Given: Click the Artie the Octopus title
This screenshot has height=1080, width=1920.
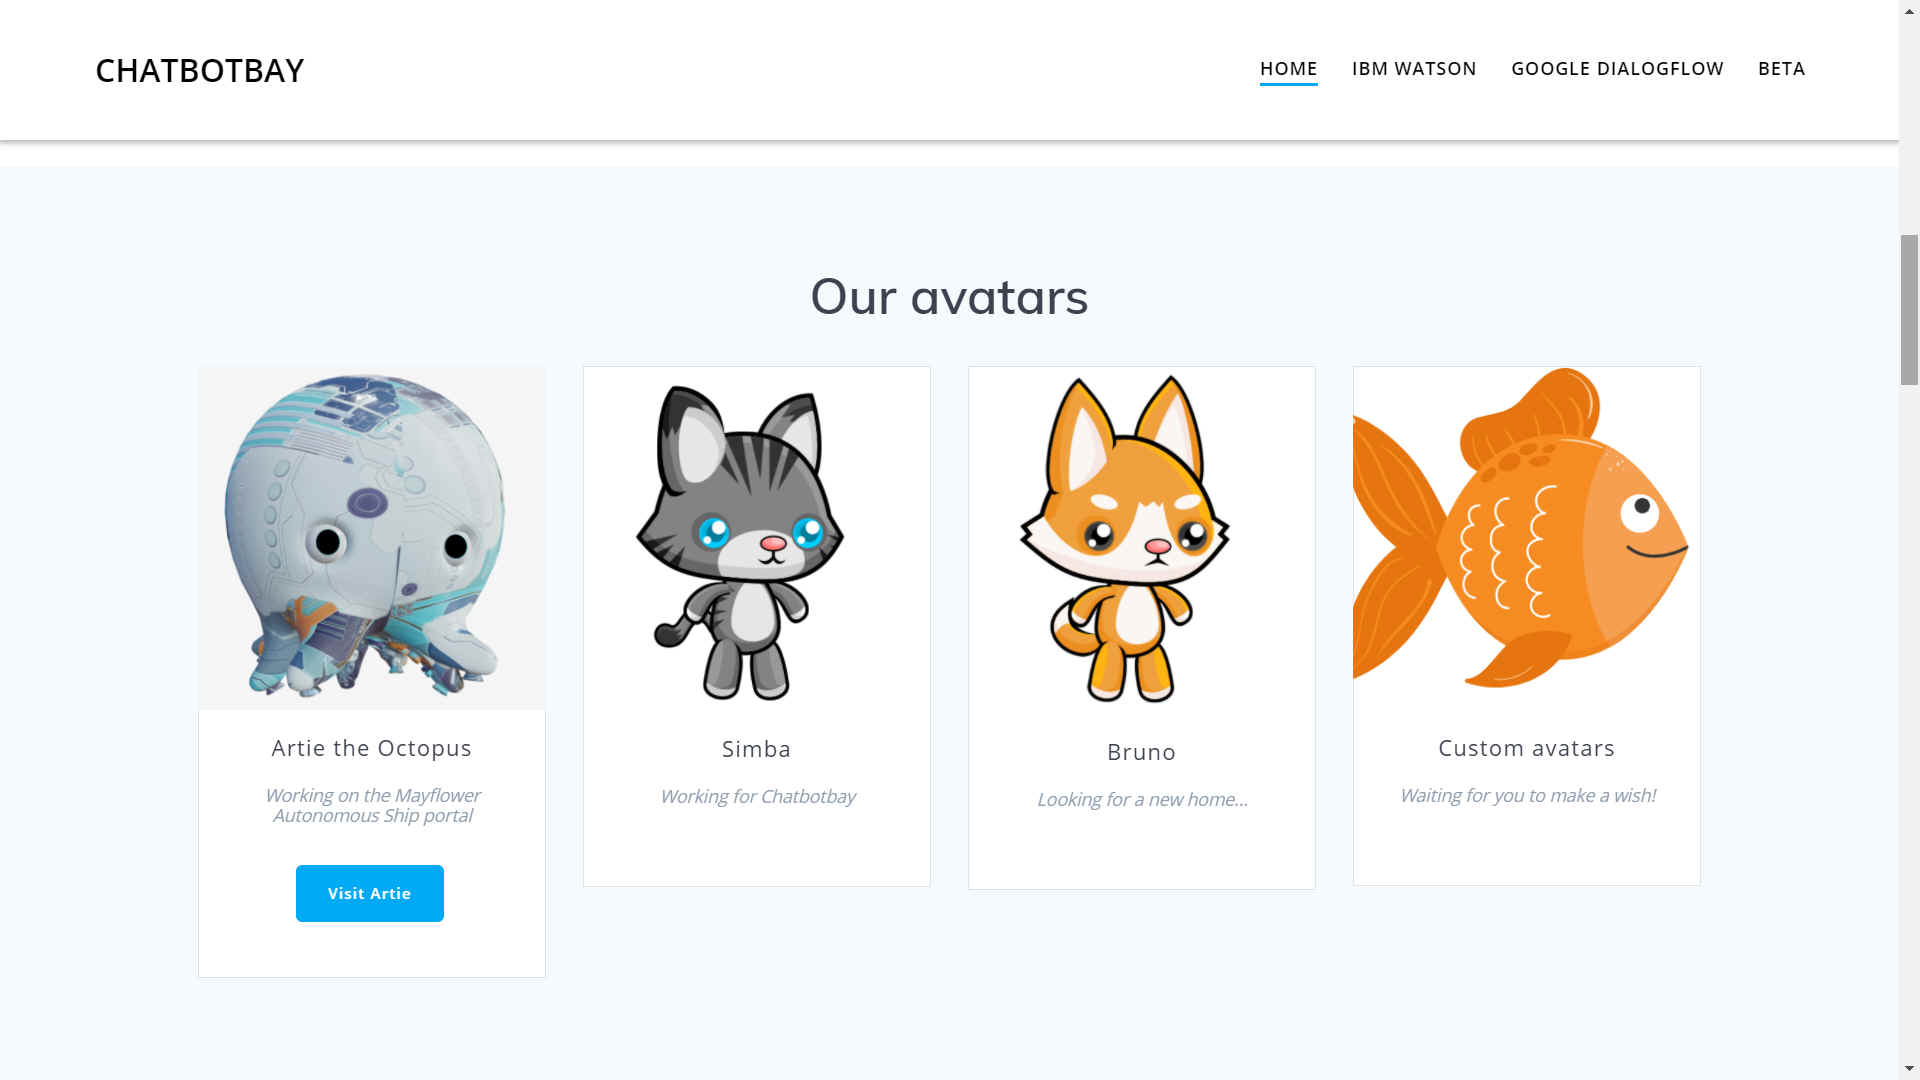Looking at the screenshot, I should point(372,748).
